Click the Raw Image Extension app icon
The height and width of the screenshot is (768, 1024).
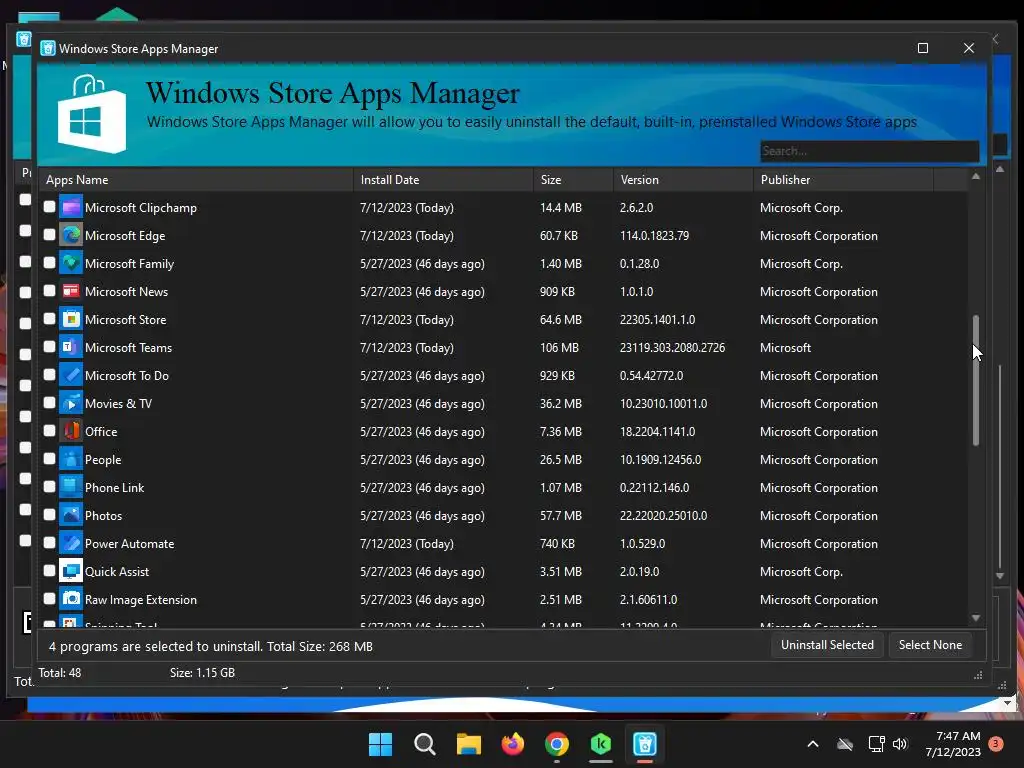coord(71,600)
